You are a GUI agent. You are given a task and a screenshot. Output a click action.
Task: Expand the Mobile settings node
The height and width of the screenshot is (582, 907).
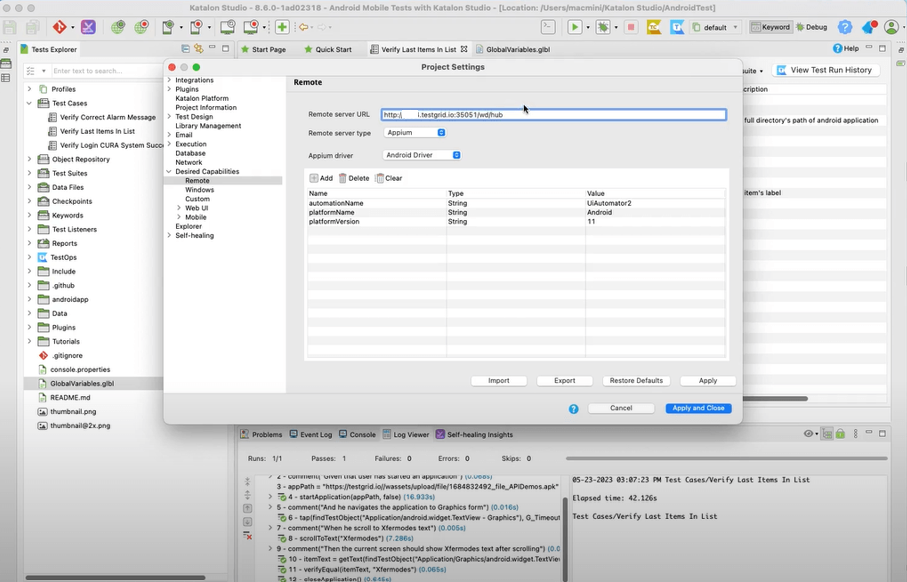pos(179,218)
